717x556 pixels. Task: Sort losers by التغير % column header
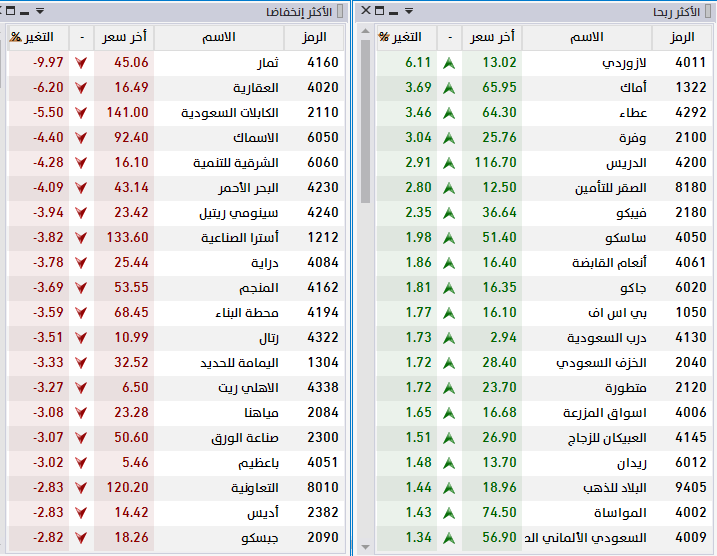(x=38, y=37)
